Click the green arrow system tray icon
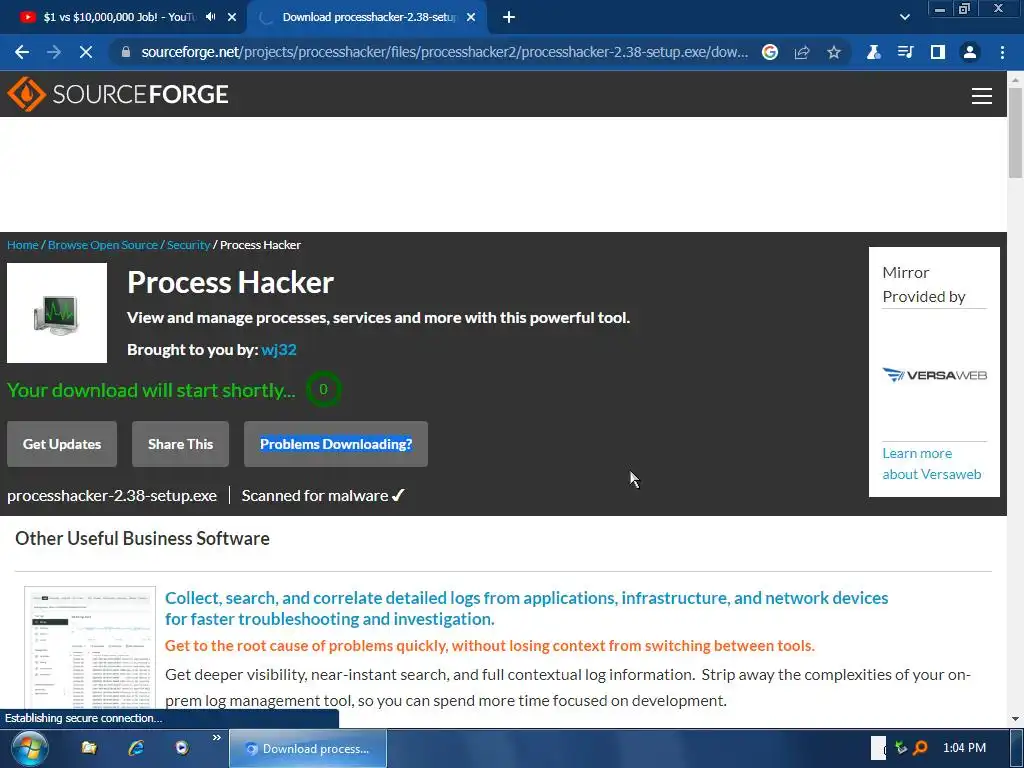This screenshot has height=768, width=1024. tap(901, 748)
